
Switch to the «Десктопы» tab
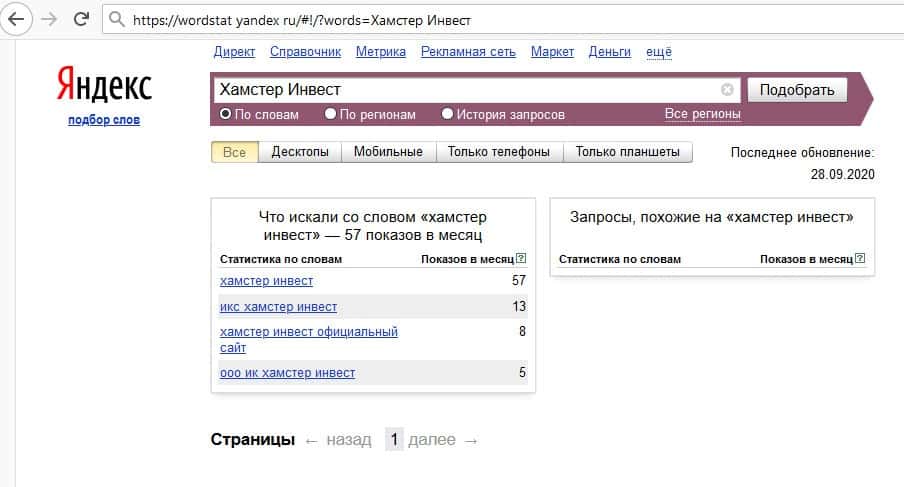tap(300, 152)
